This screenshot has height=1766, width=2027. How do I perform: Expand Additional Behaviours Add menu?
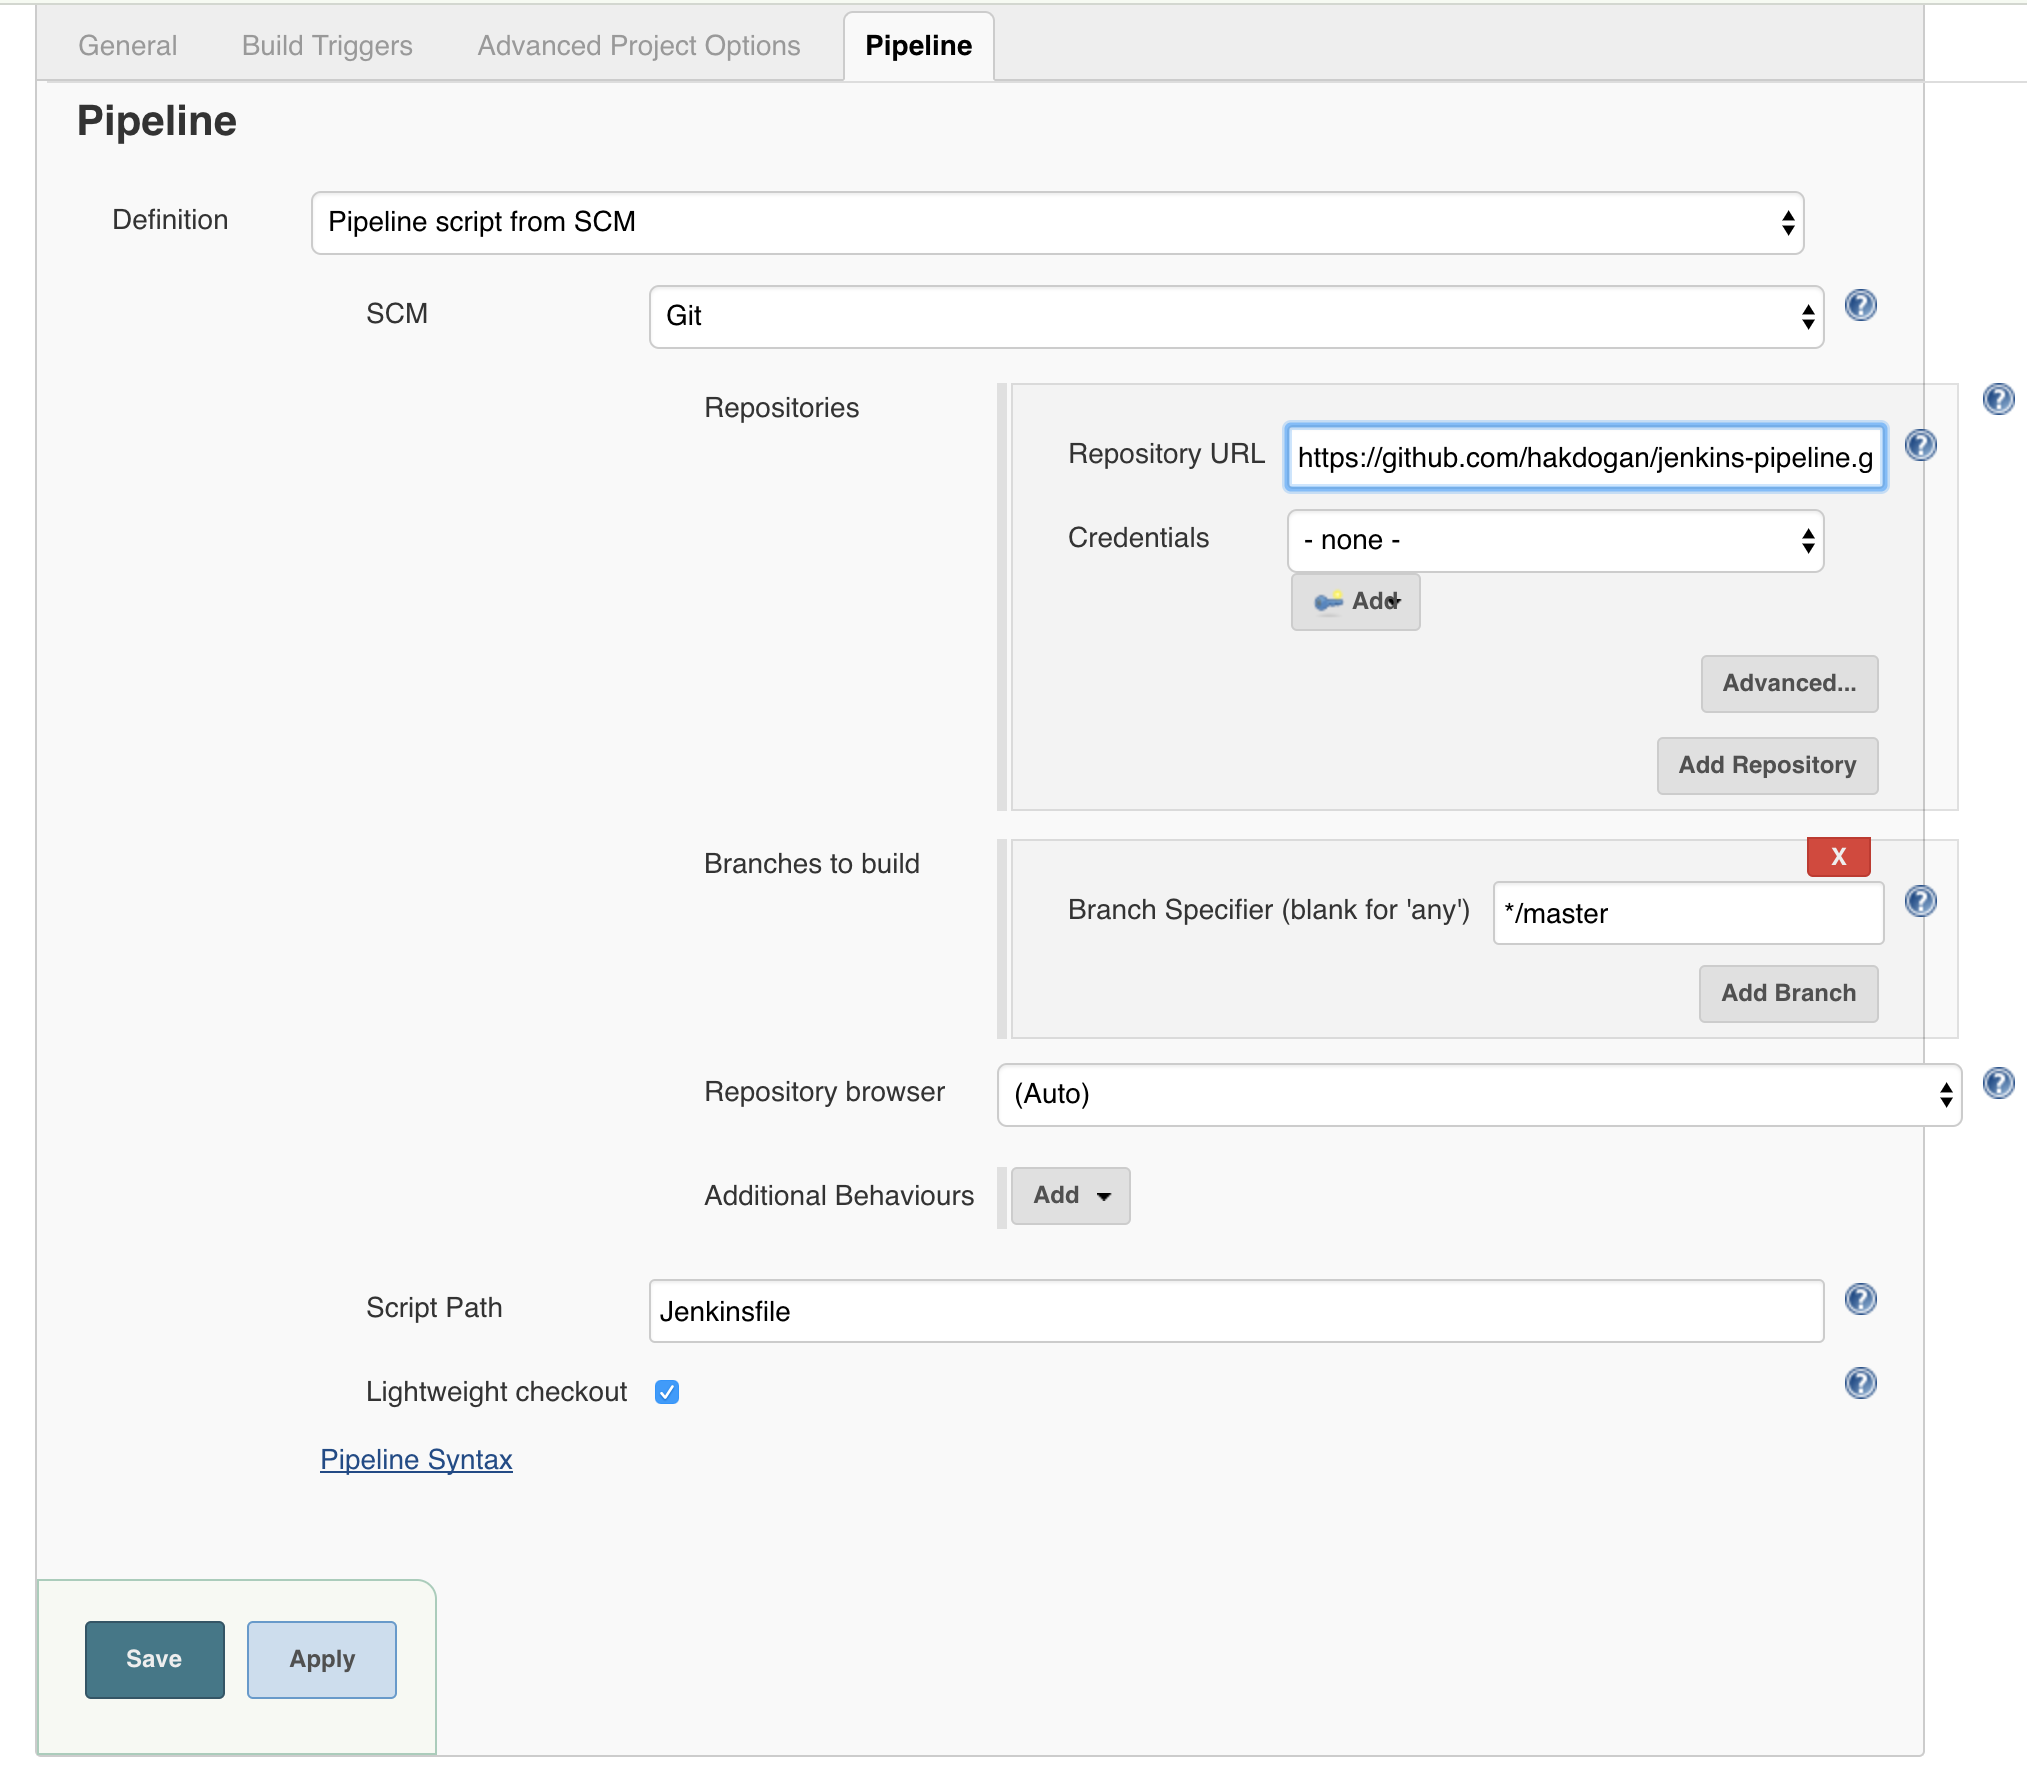tap(1070, 1195)
